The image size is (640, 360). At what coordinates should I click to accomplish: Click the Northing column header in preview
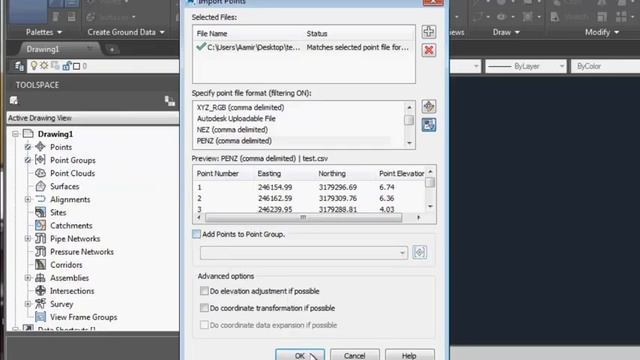(332, 173)
